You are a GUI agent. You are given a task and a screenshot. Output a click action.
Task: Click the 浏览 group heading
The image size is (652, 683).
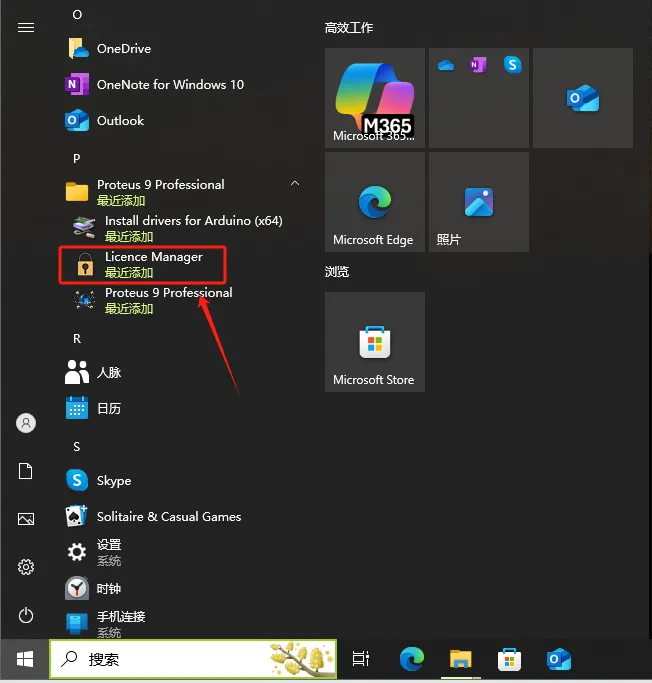(337, 272)
